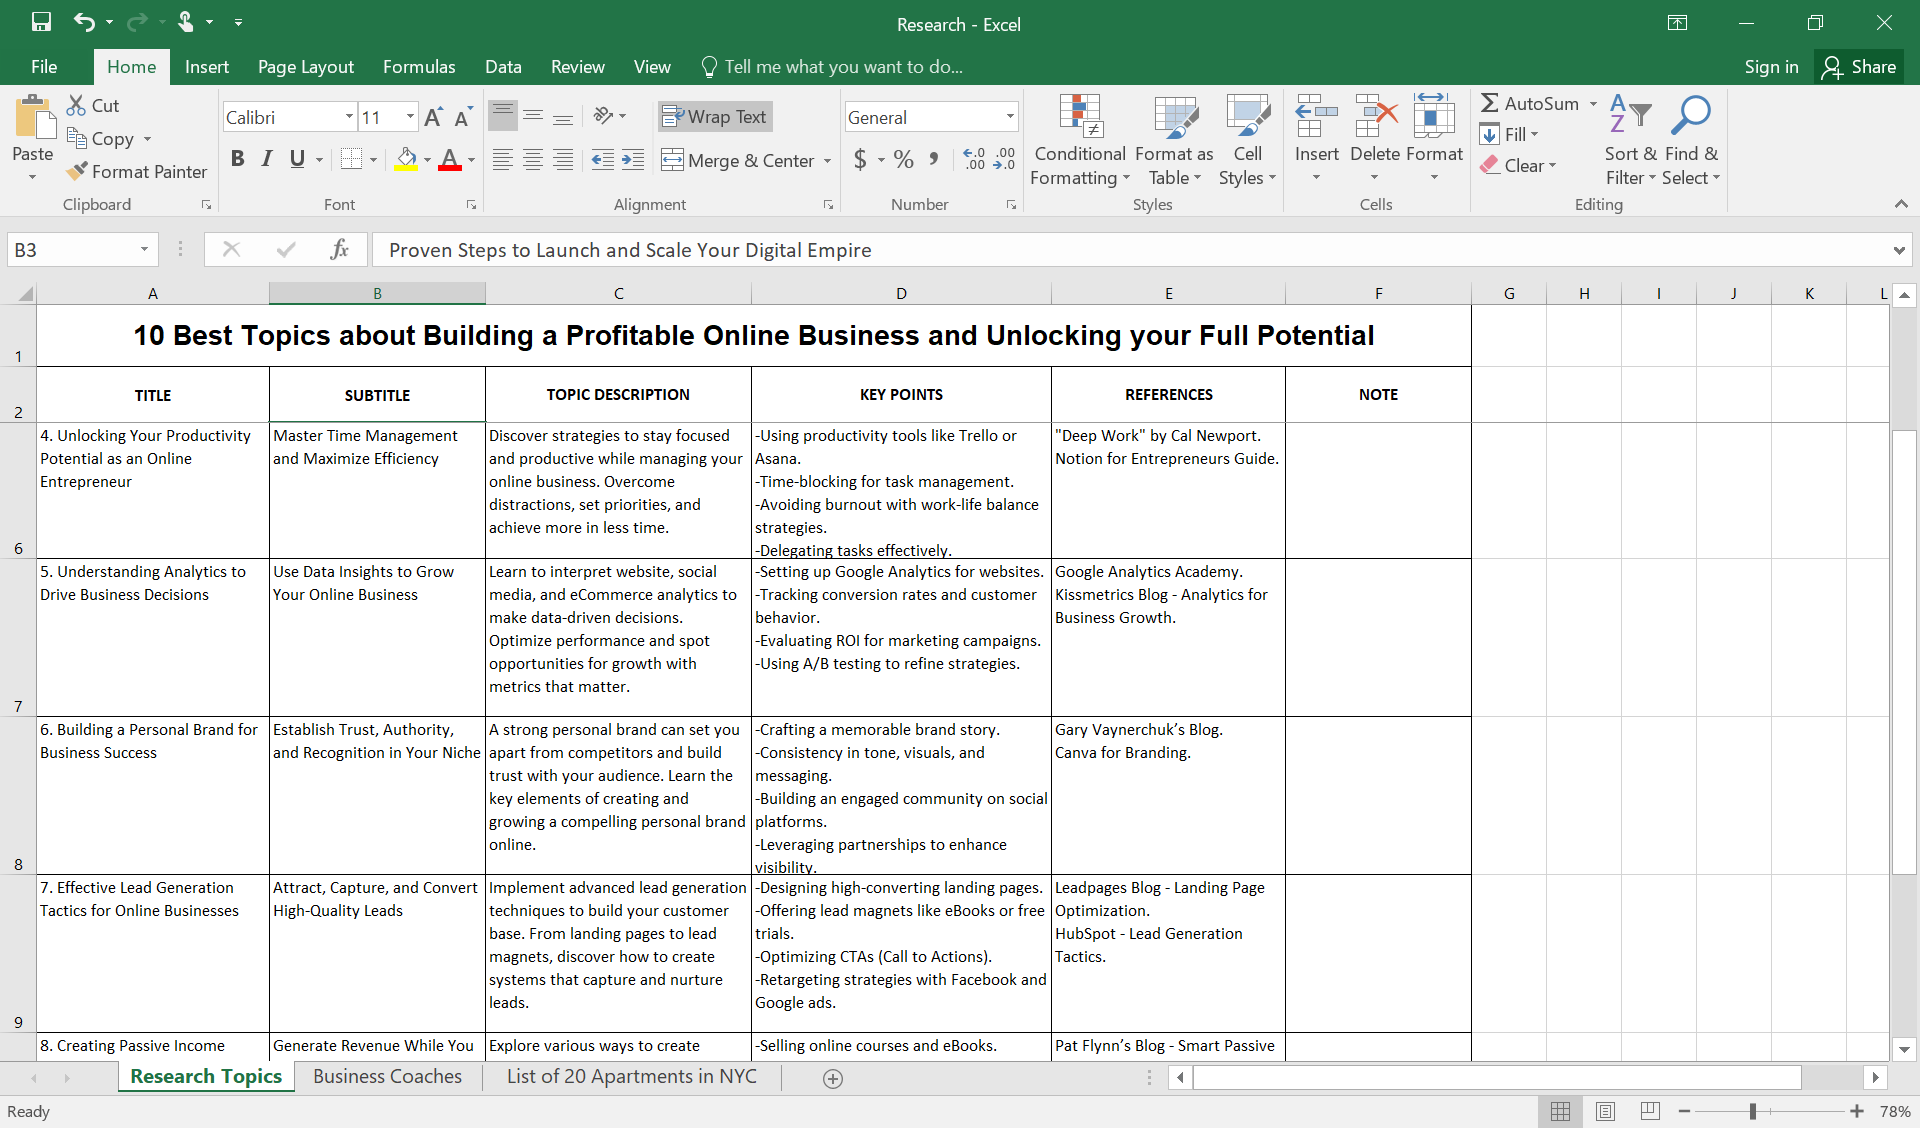Toggle Align Left horizontal alignment
Viewport: 1920px width, 1128px height.
coord(503,160)
